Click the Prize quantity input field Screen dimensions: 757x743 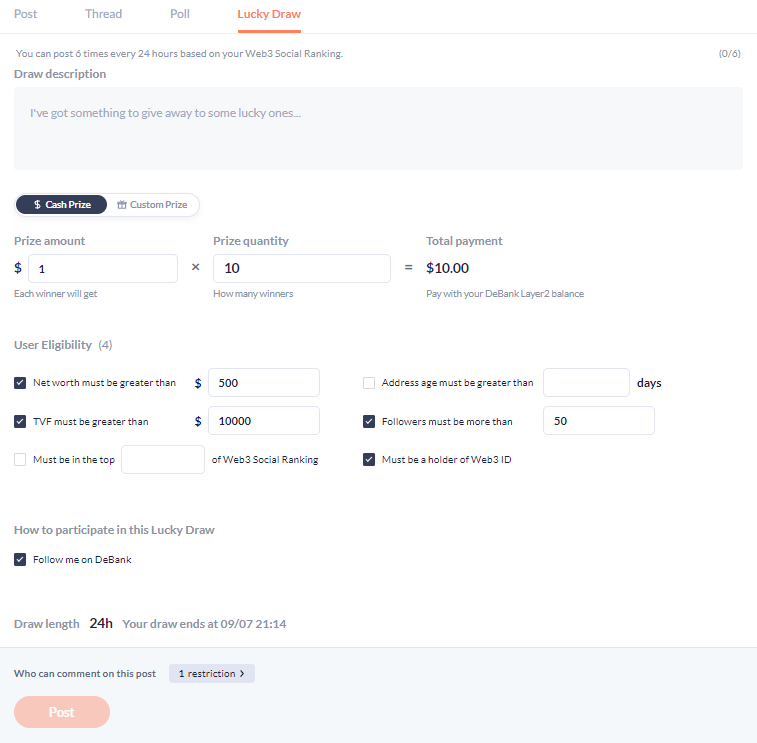301,268
